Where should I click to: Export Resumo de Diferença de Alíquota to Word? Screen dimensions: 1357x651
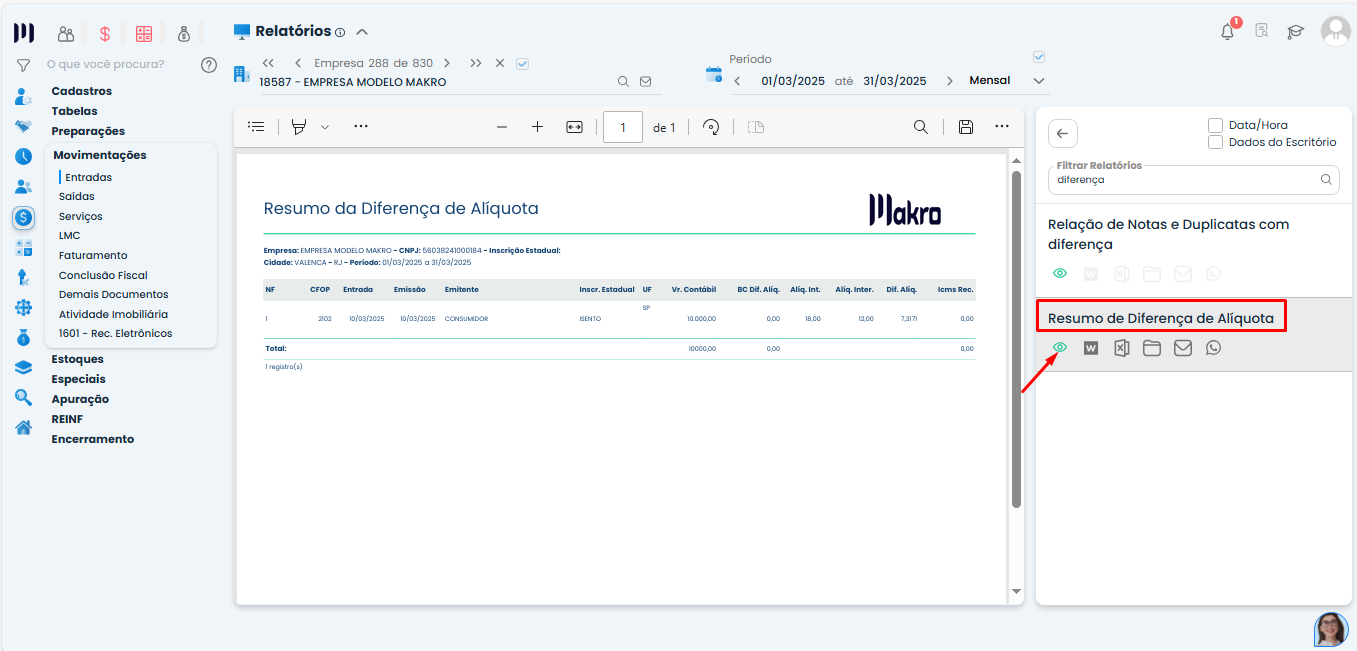tap(1091, 348)
